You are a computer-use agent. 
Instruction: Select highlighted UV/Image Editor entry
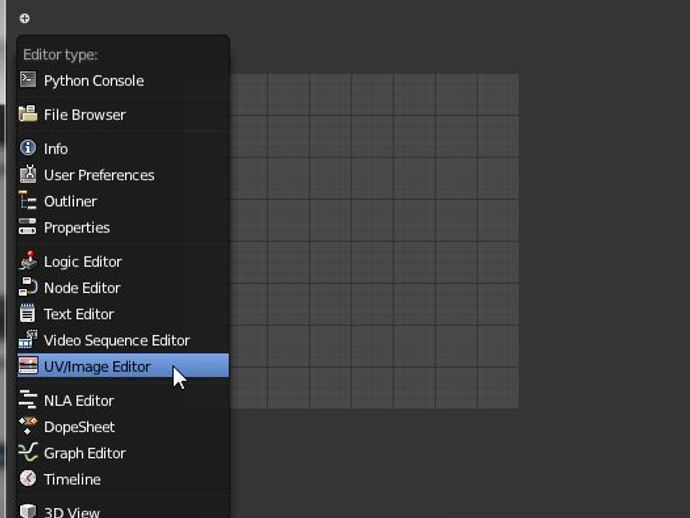tap(123, 366)
